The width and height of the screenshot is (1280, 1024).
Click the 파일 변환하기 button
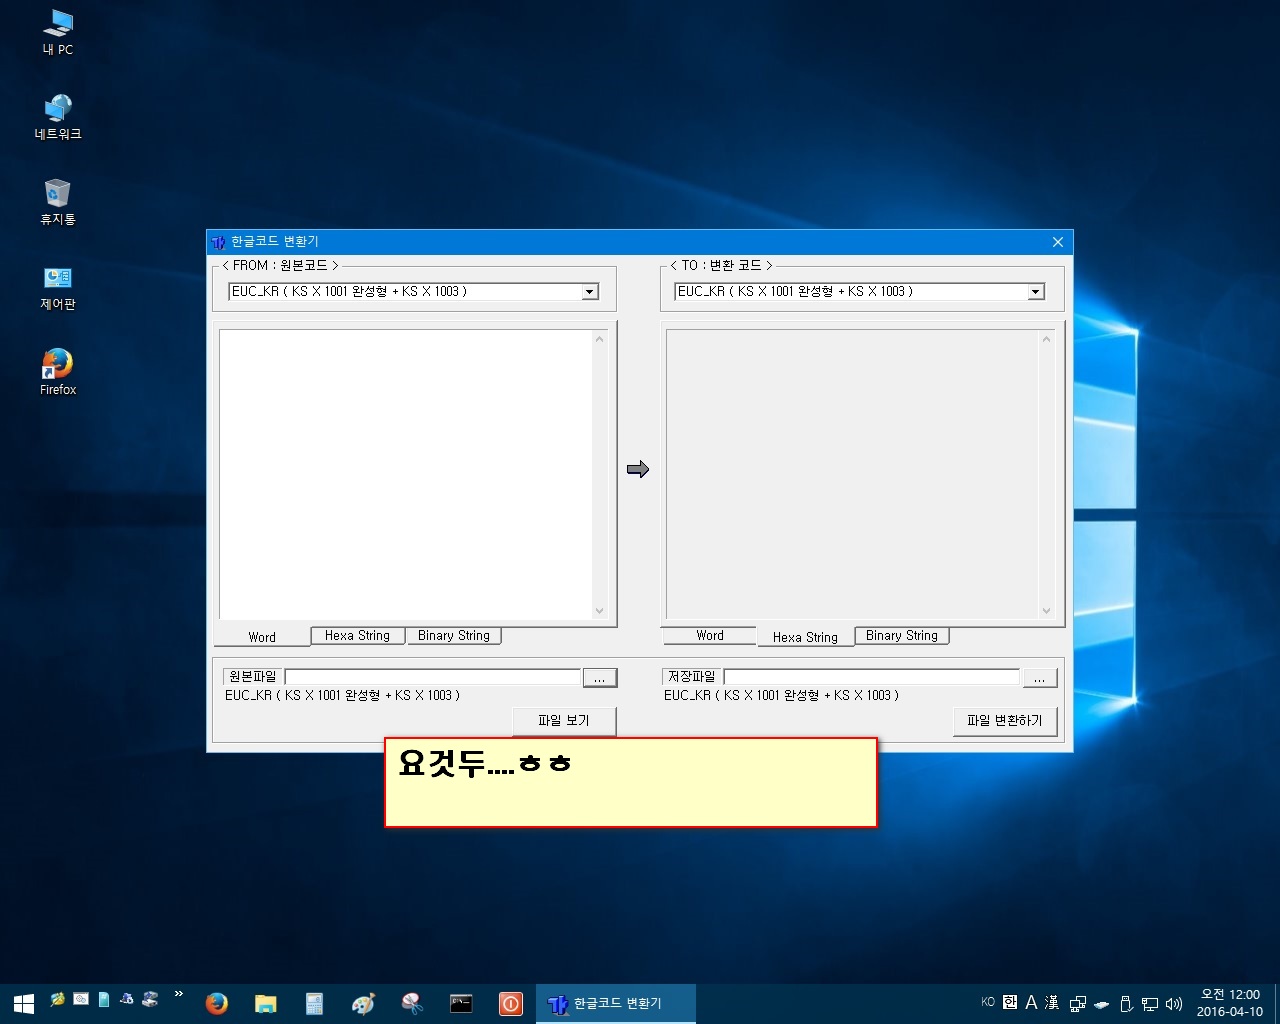[x=1005, y=720]
